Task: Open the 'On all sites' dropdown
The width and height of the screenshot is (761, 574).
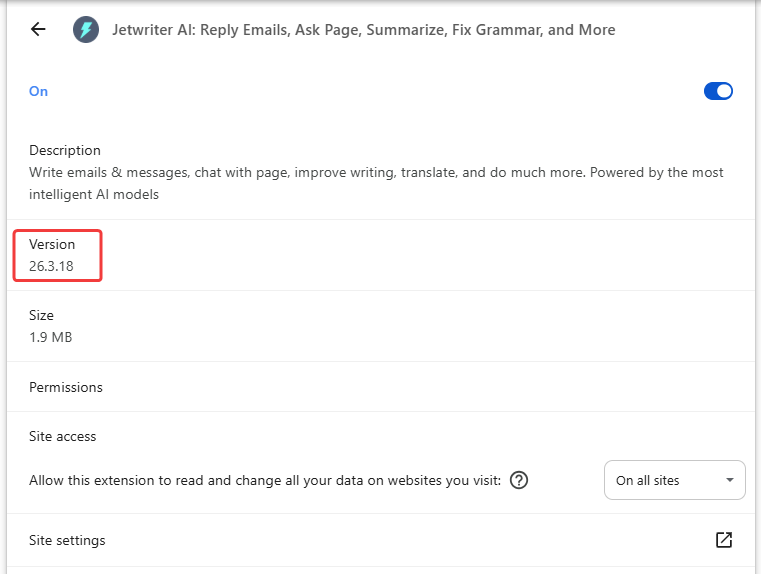Action: pos(674,480)
